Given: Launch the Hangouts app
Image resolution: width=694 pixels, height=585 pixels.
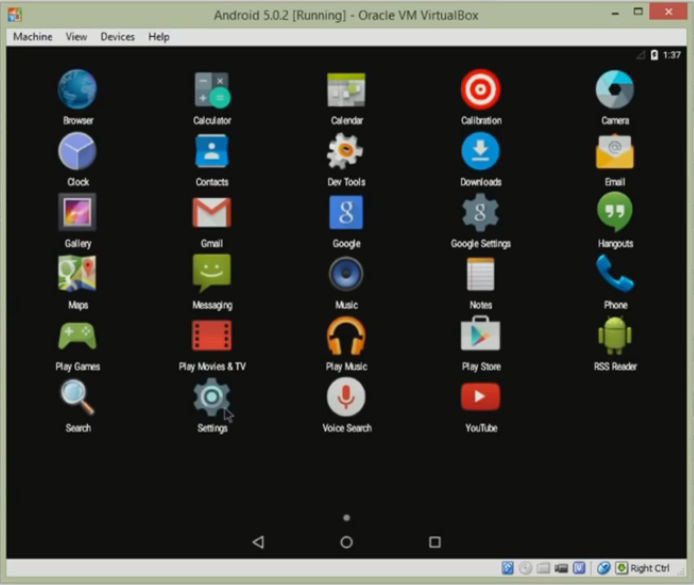Looking at the screenshot, I should tap(615, 212).
